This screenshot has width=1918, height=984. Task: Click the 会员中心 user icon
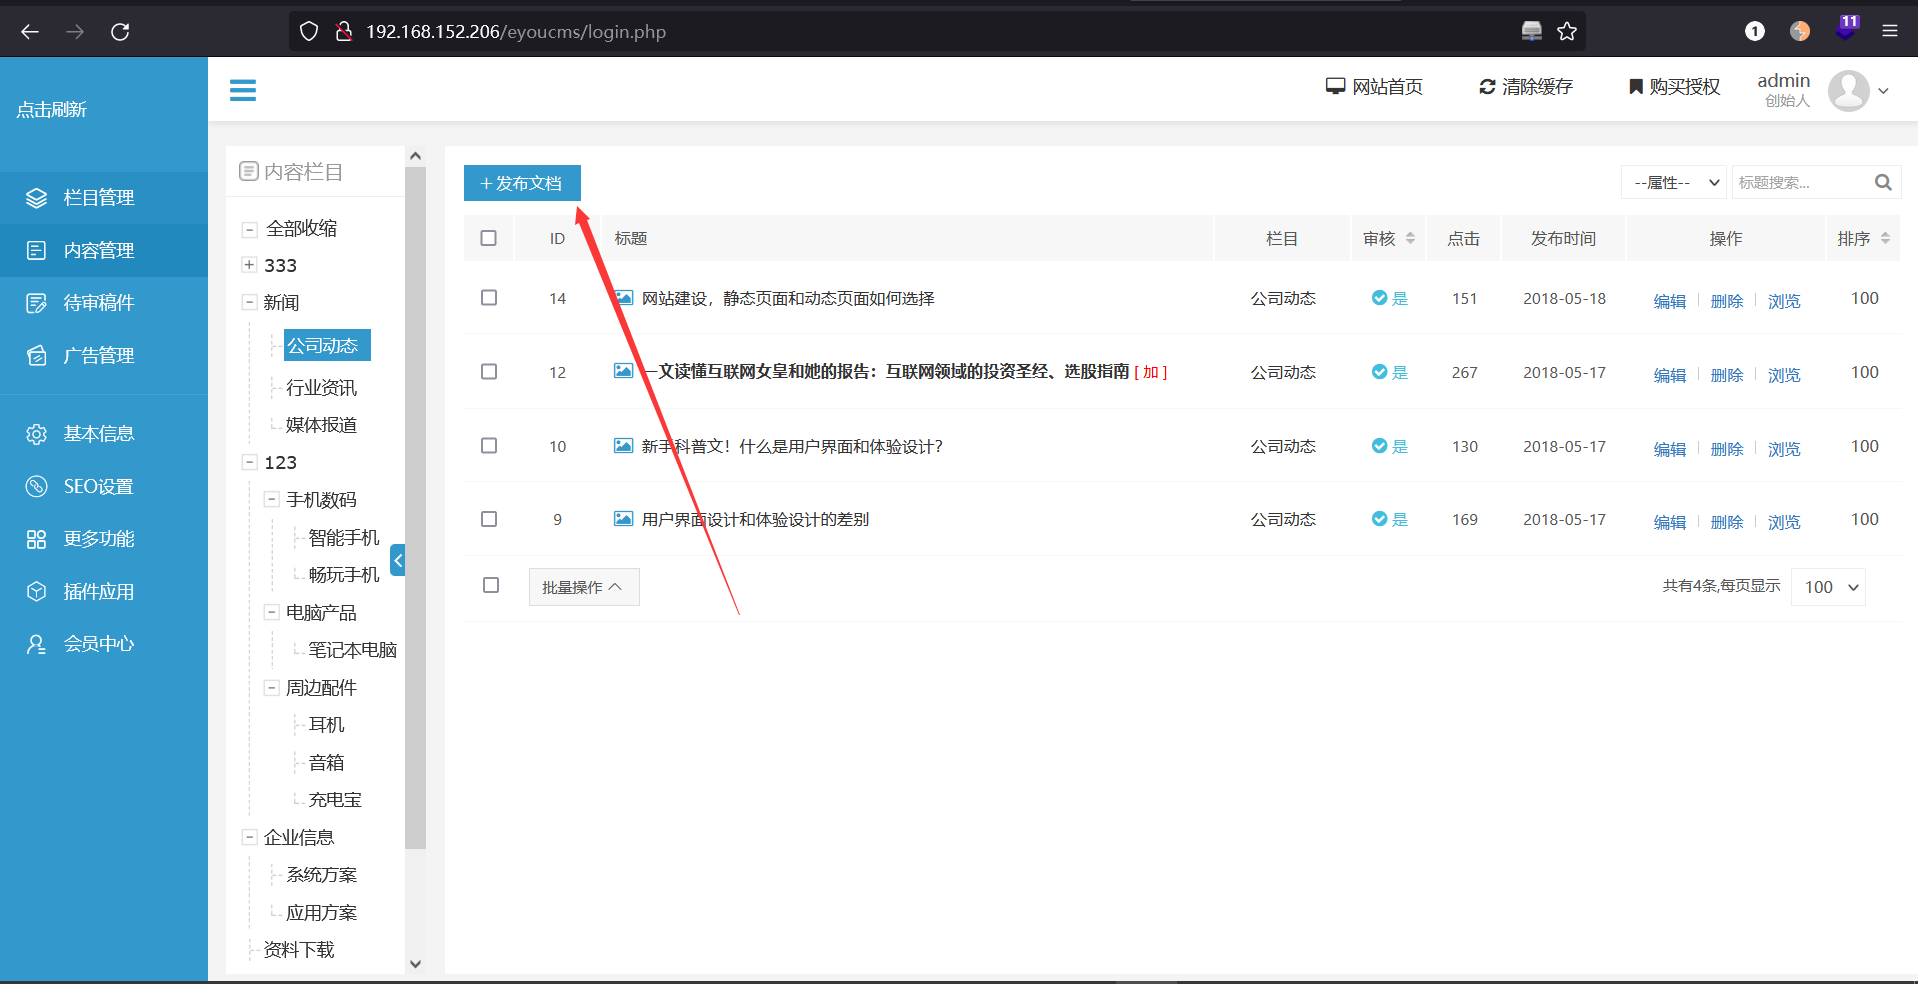[x=37, y=644]
